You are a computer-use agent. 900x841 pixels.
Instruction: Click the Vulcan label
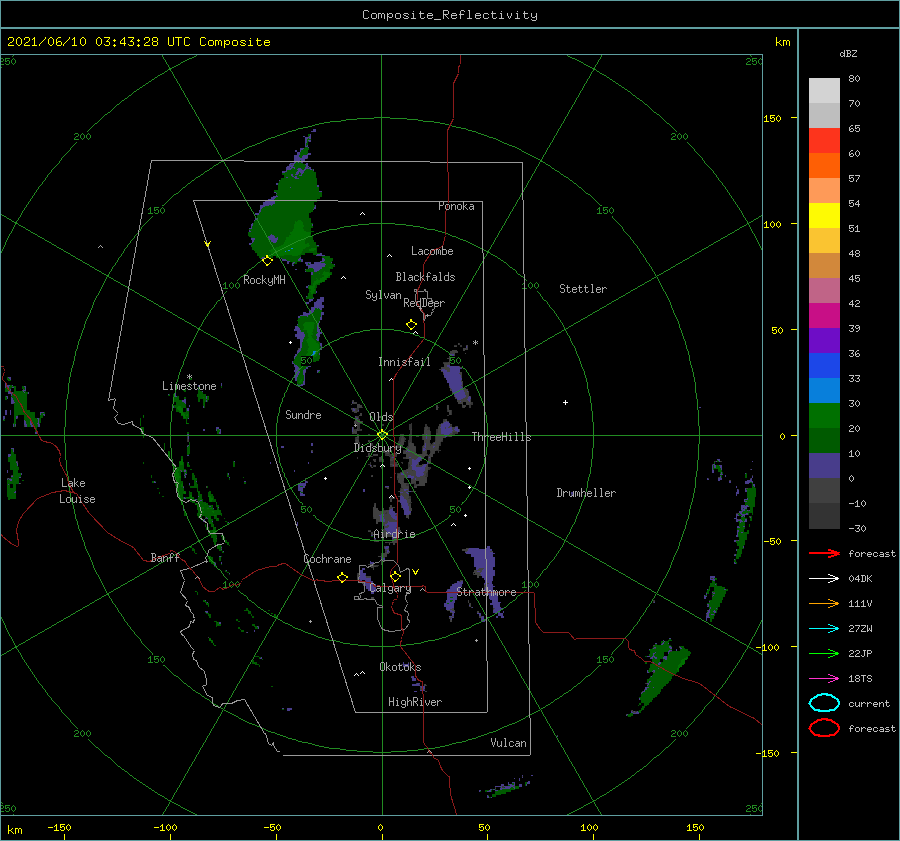508,743
